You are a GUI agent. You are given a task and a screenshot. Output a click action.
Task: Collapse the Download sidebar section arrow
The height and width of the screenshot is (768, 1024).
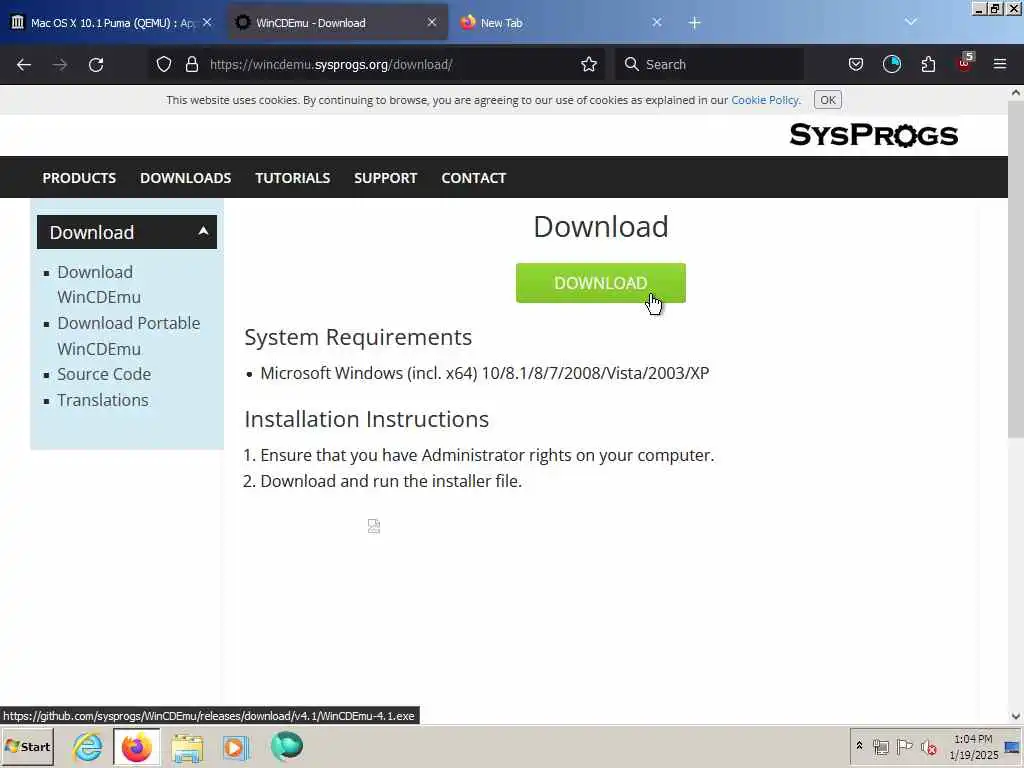pyautogui.click(x=203, y=231)
